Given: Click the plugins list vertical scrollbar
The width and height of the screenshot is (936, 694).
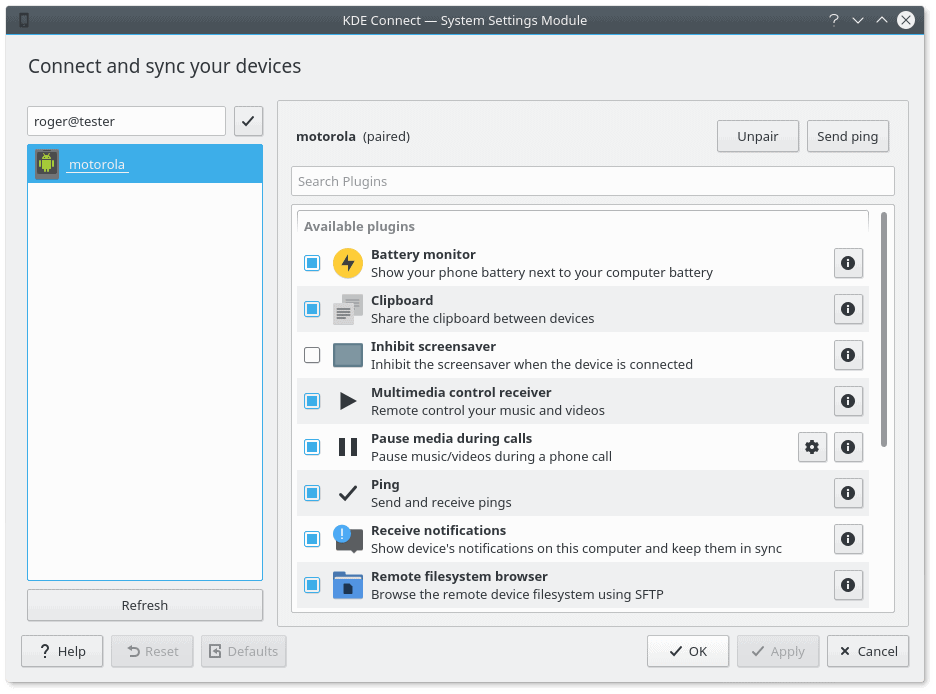Looking at the screenshot, I should [884, 329].
